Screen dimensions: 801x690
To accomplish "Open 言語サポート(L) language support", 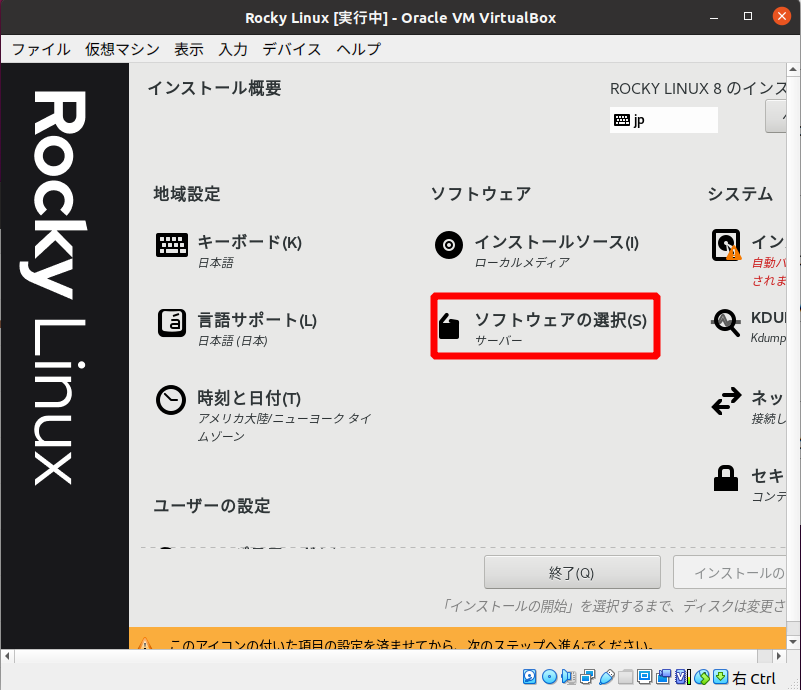I will 237,329.
